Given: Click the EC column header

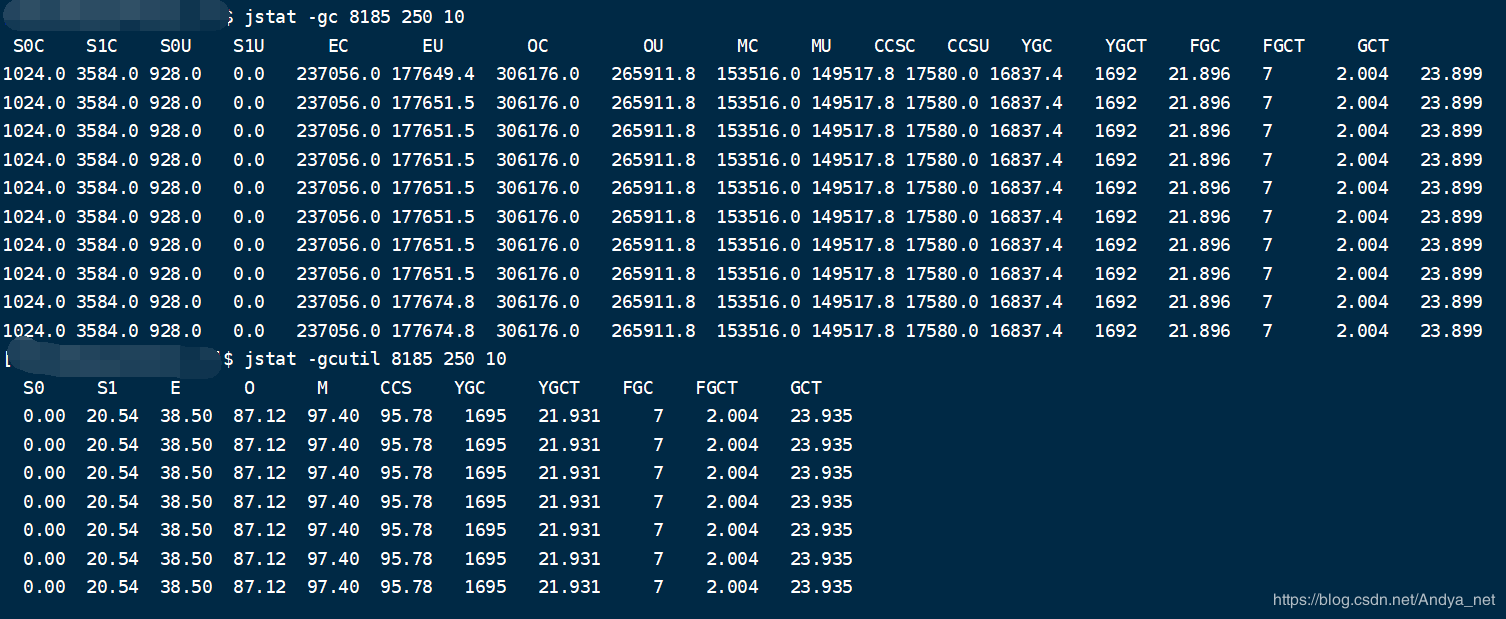Looking at the screenshot, I should coord(338,46).
